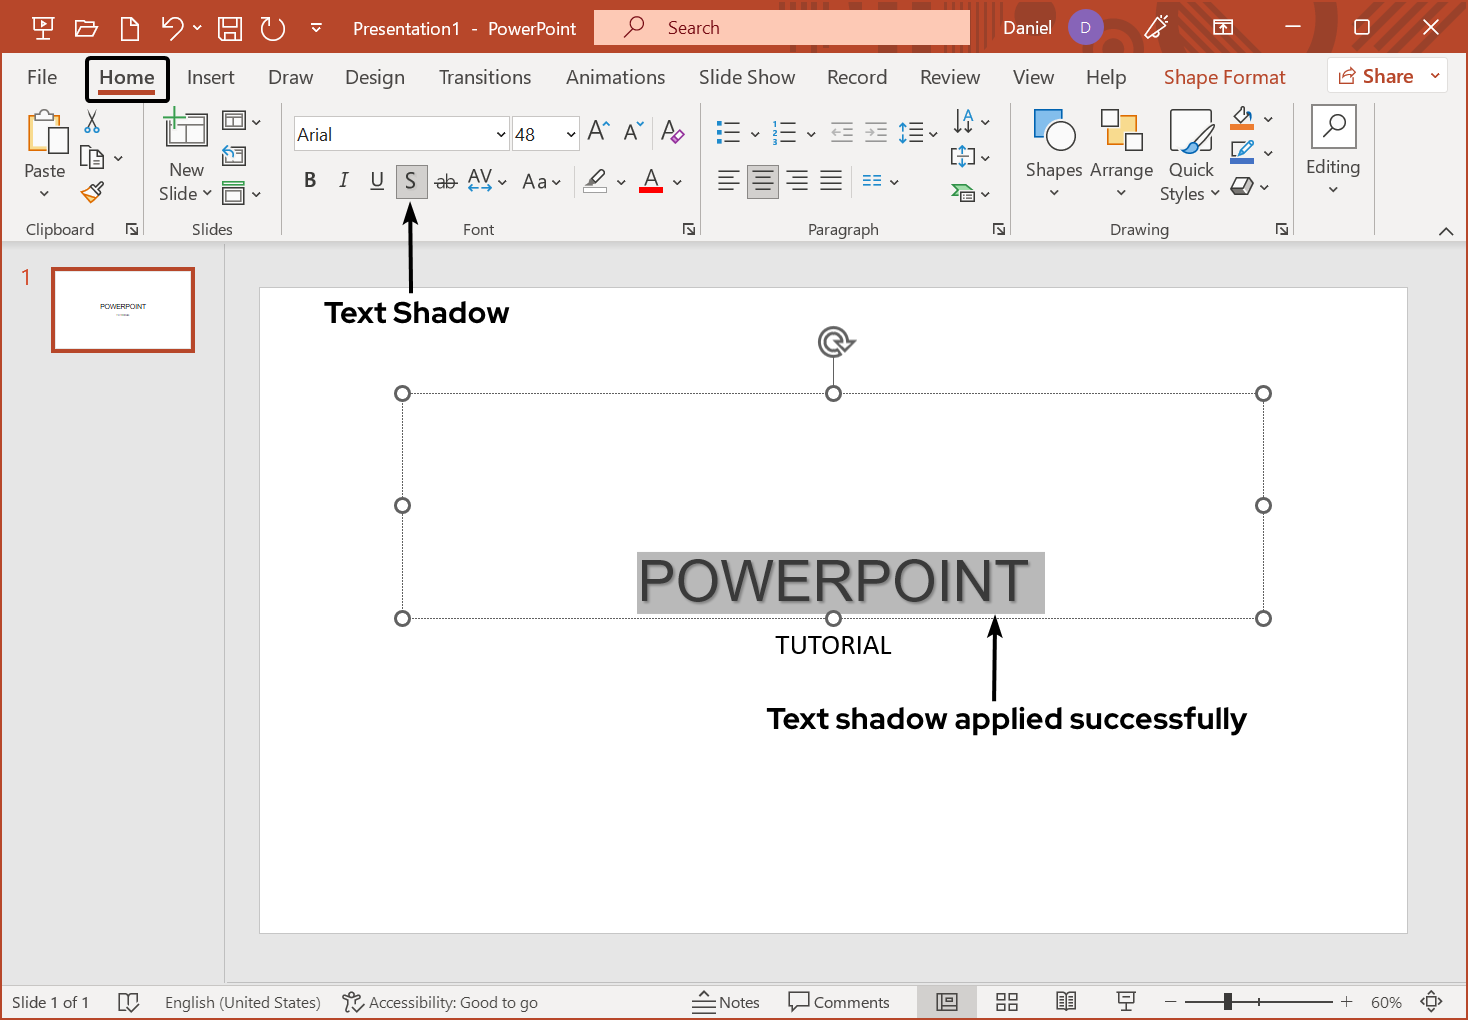The image size is (1468, 1020).
Task: Select the Align Left icon
Action: click(x=728, y=181)
